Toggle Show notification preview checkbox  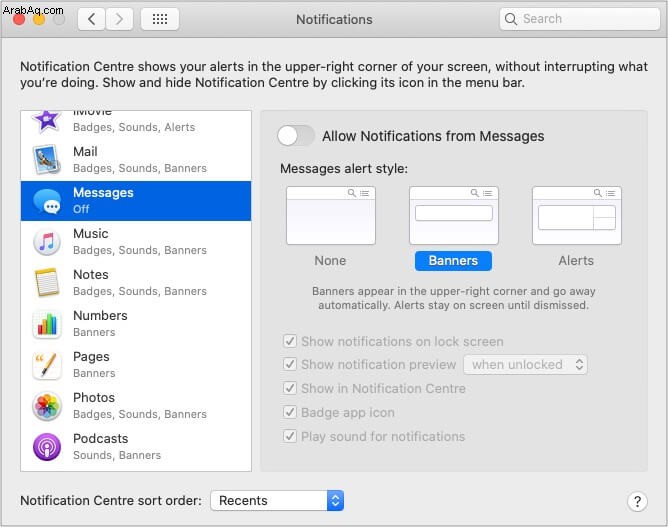point(290,364)
